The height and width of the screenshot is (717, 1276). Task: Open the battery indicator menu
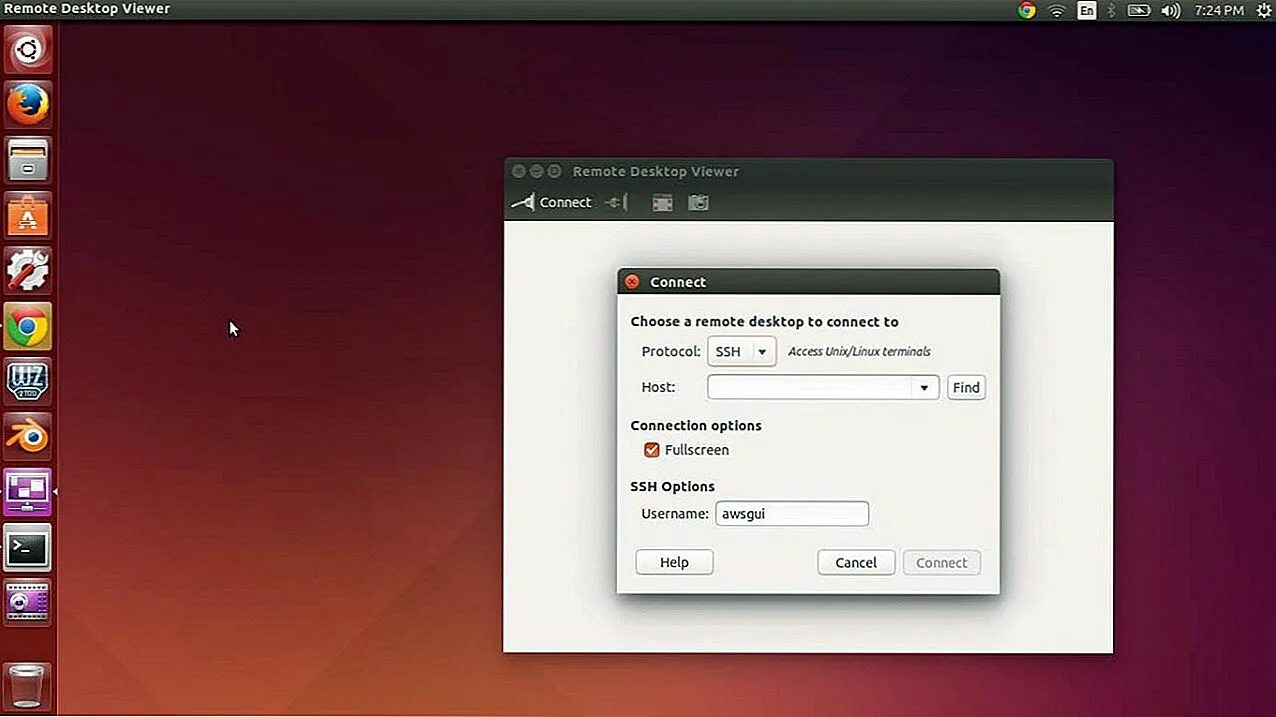(1139, 10)
